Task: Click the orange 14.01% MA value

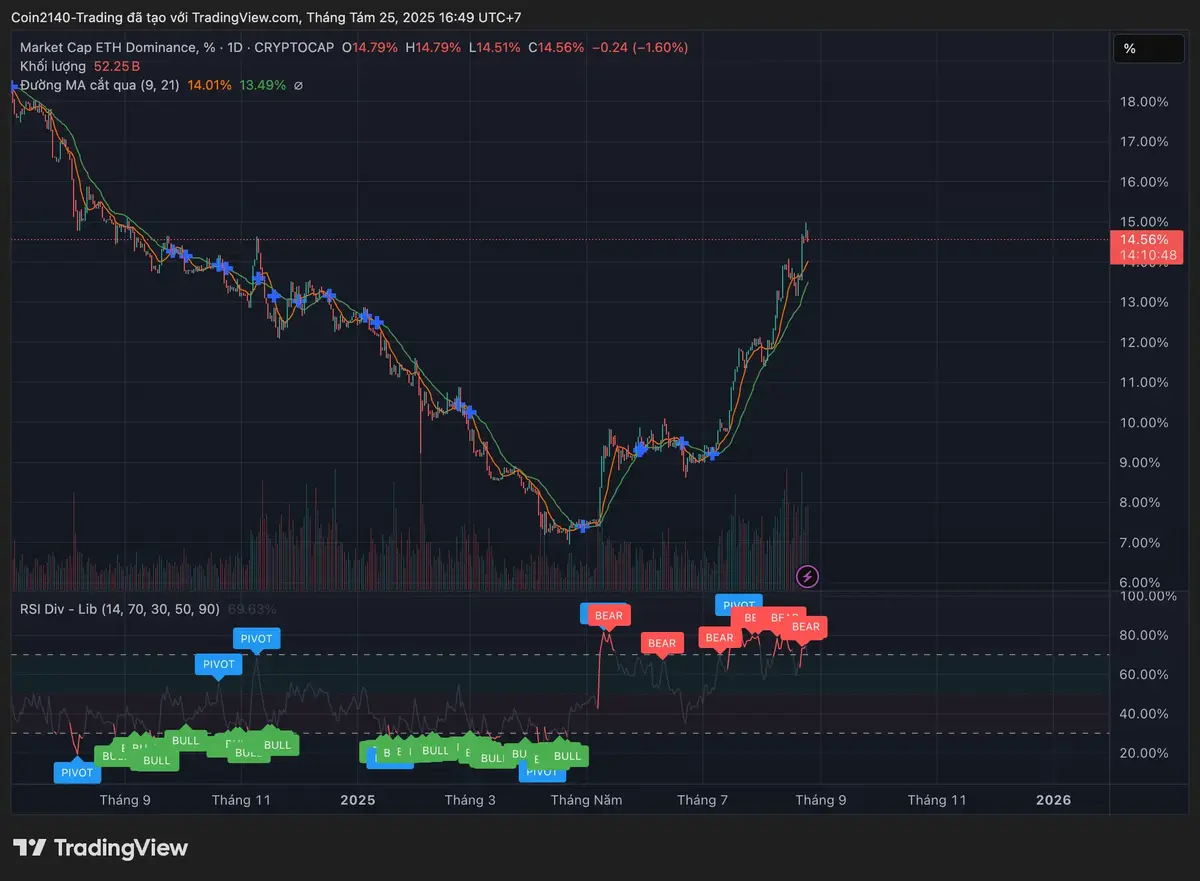Action: click(x=209, y=86)
